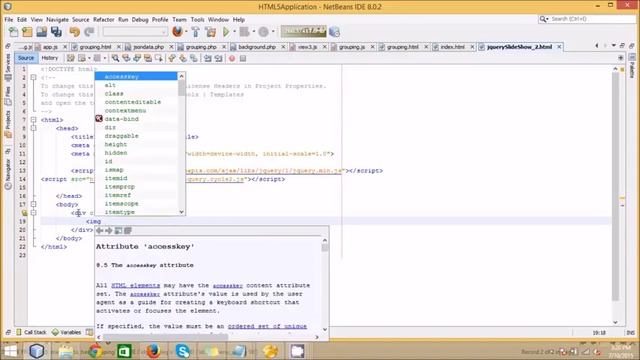Image resolution: width=640 pixels, height=360 pixels.
Task: Click the open in external browser icon in documentation popup
Action: point(118,231)
